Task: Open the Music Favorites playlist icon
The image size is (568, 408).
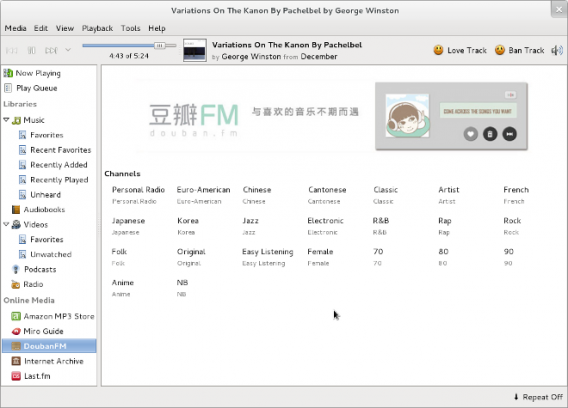Action: 22,135
